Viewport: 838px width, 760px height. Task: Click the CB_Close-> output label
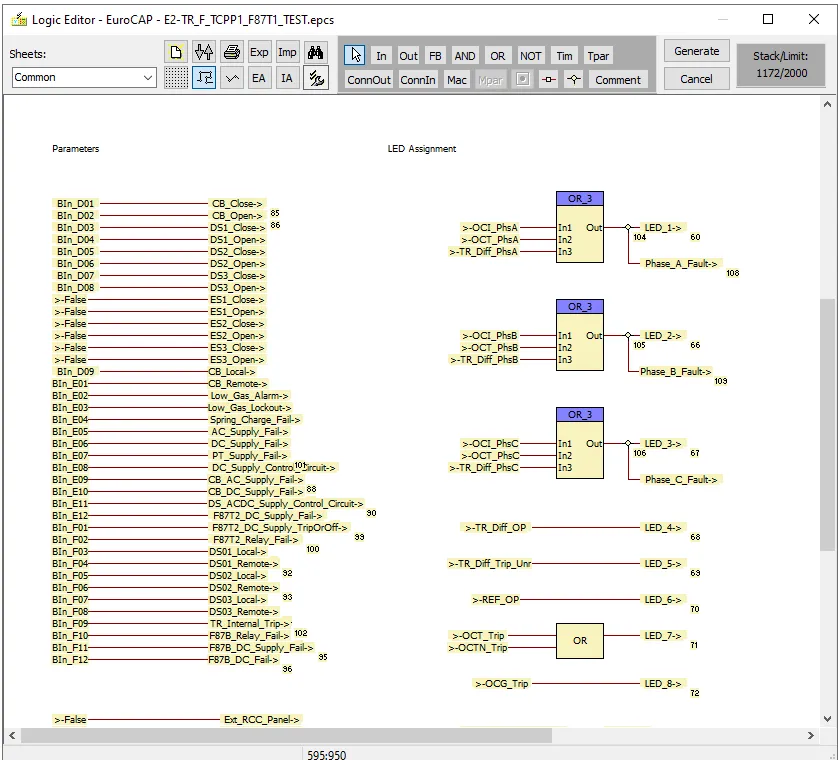(237, 204)
